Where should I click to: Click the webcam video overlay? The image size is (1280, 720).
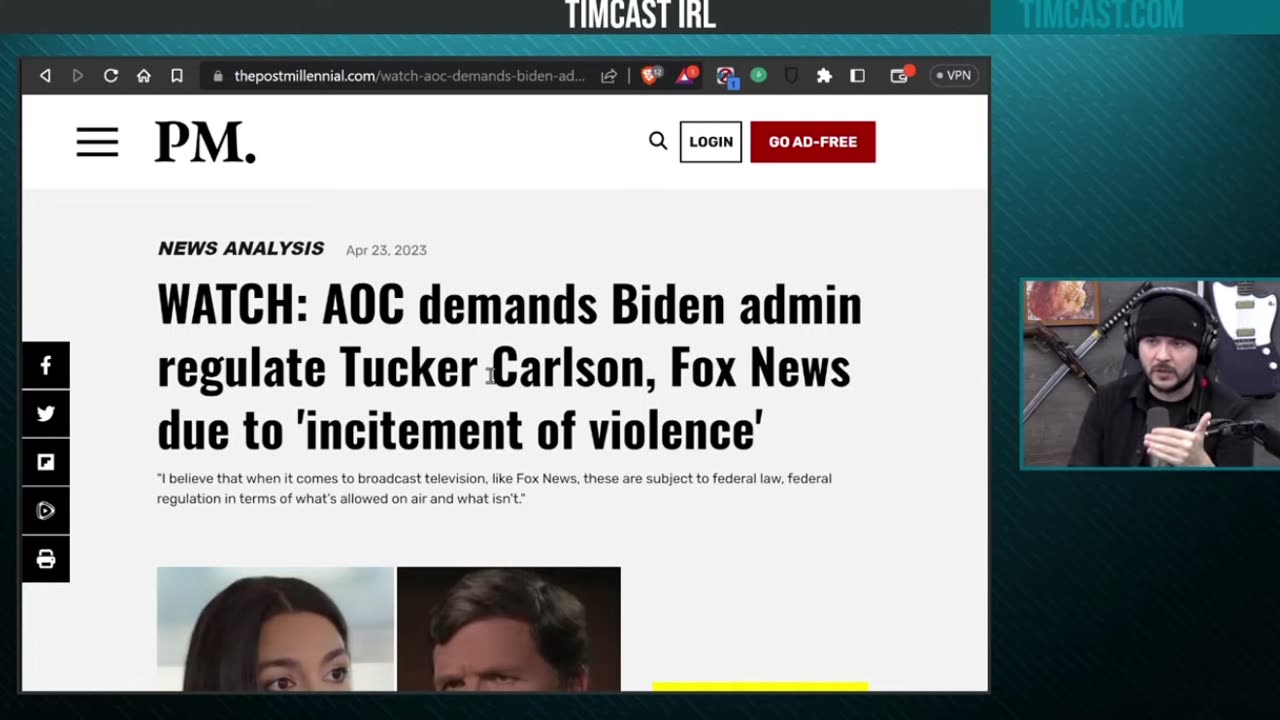point(1150,374)
